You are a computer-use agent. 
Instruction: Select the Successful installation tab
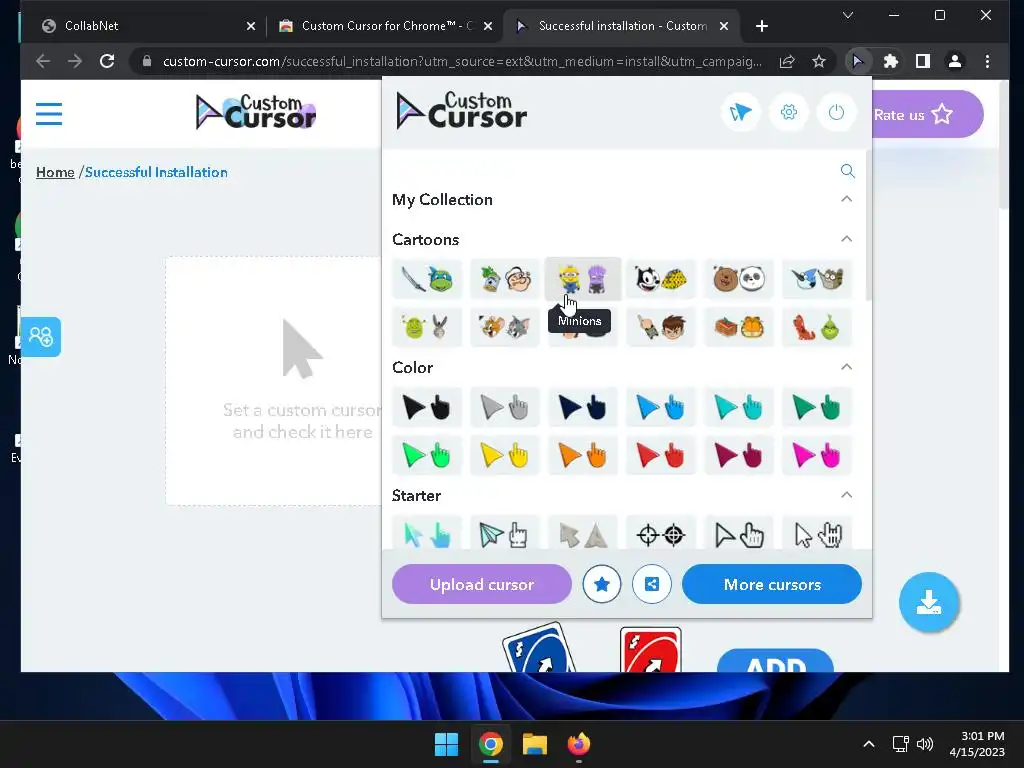point(622,26)
